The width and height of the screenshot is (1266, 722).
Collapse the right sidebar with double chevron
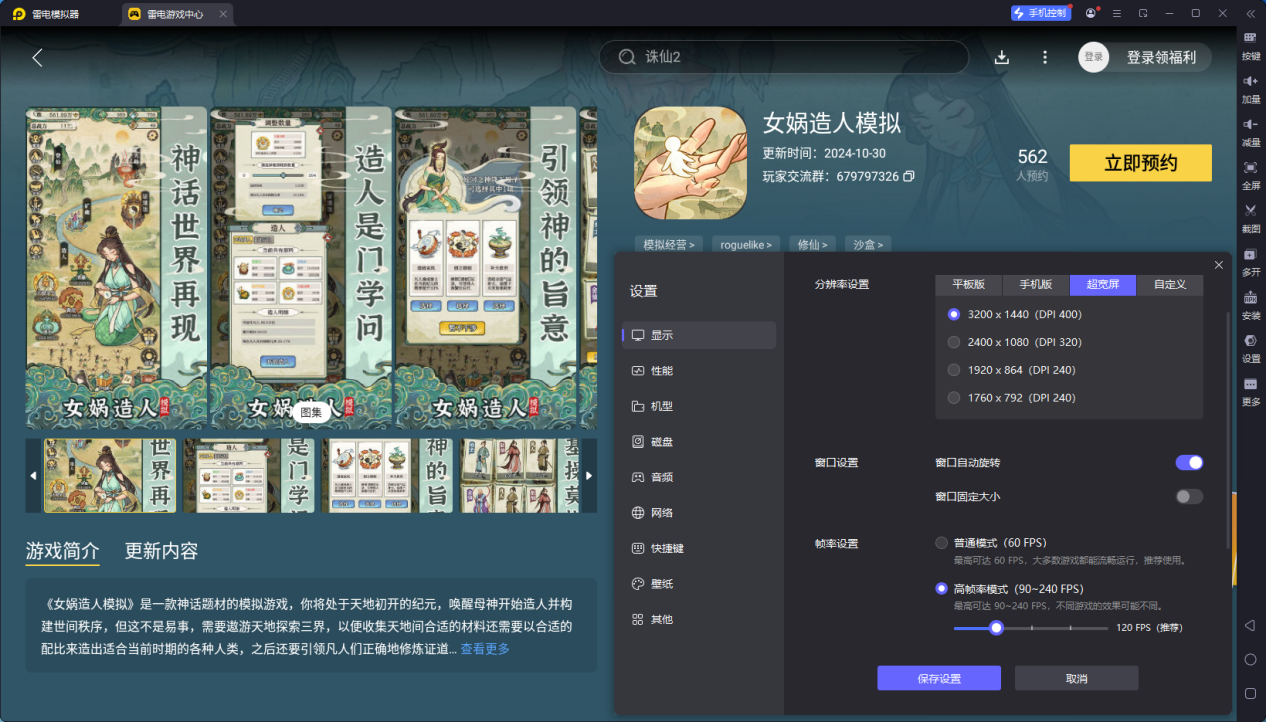pos(1250,13)
